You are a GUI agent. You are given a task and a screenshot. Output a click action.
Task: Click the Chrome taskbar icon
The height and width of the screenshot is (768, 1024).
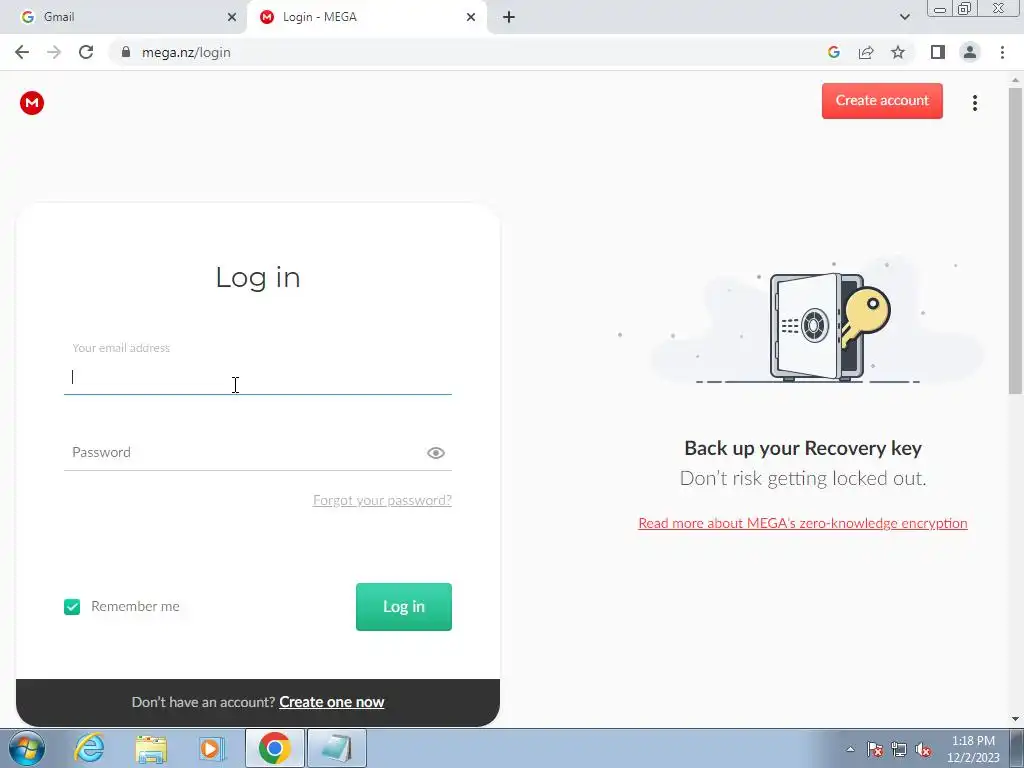pos(274,748)
